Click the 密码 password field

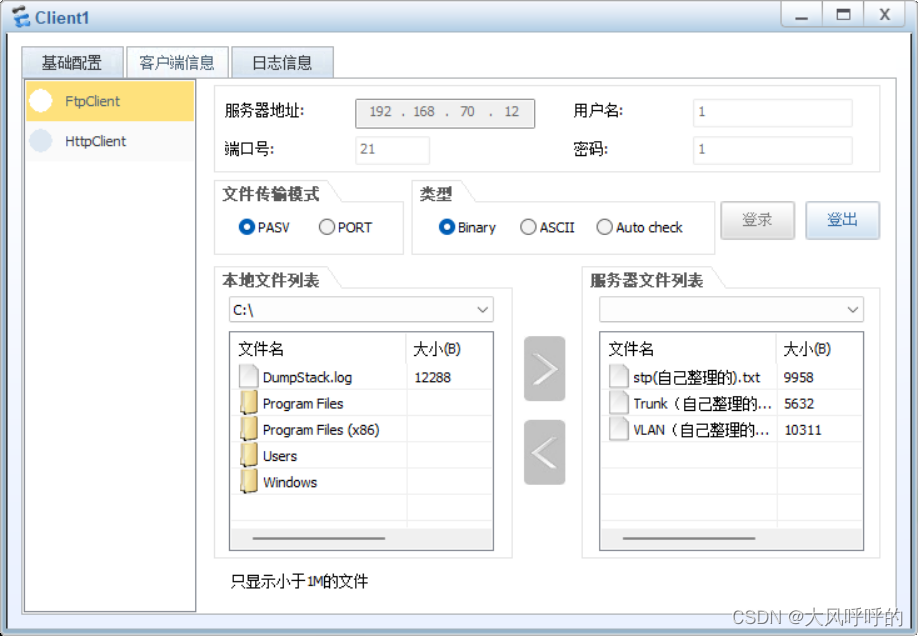click(x=772, y=149)
